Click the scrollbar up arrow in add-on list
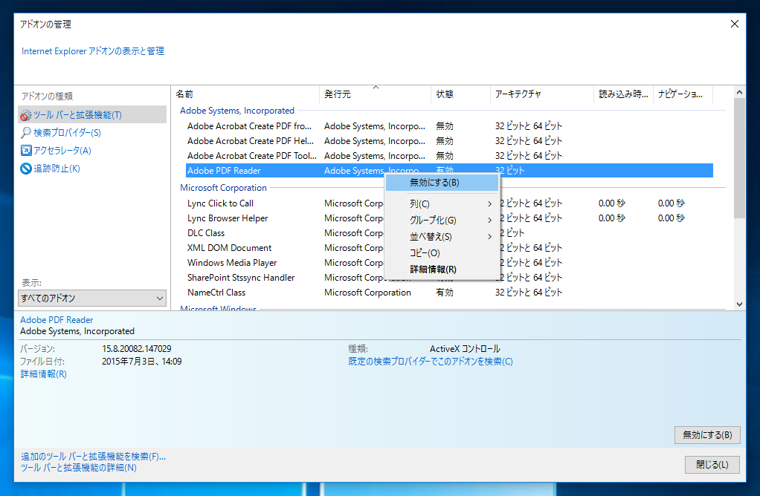760x496 pixels. [x=739, y=92]
